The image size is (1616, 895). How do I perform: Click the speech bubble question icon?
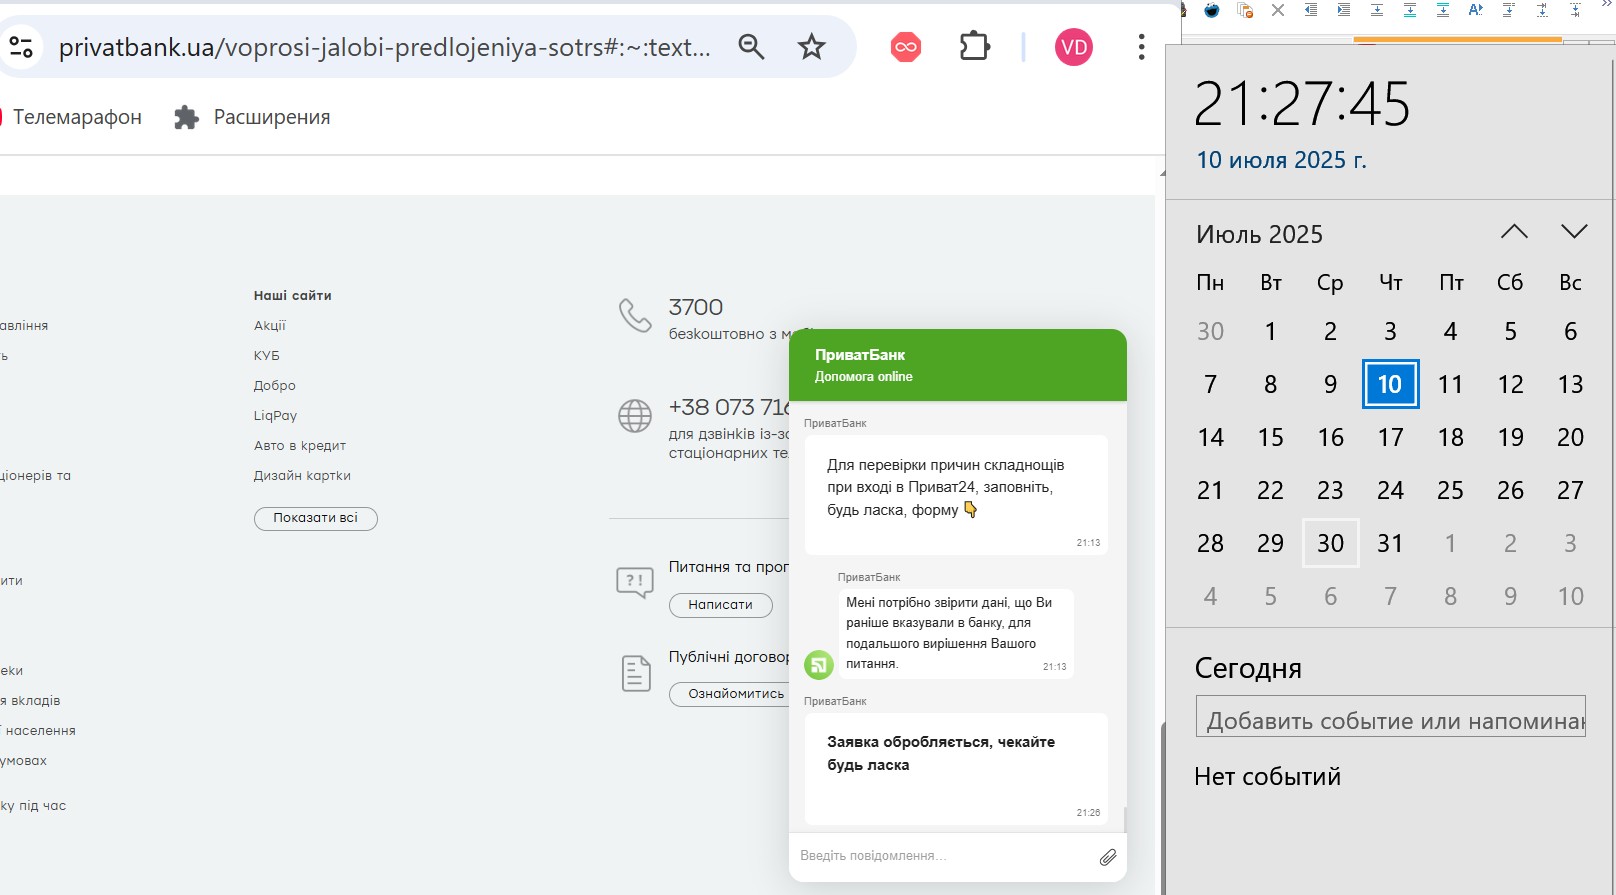click(635, 581)
